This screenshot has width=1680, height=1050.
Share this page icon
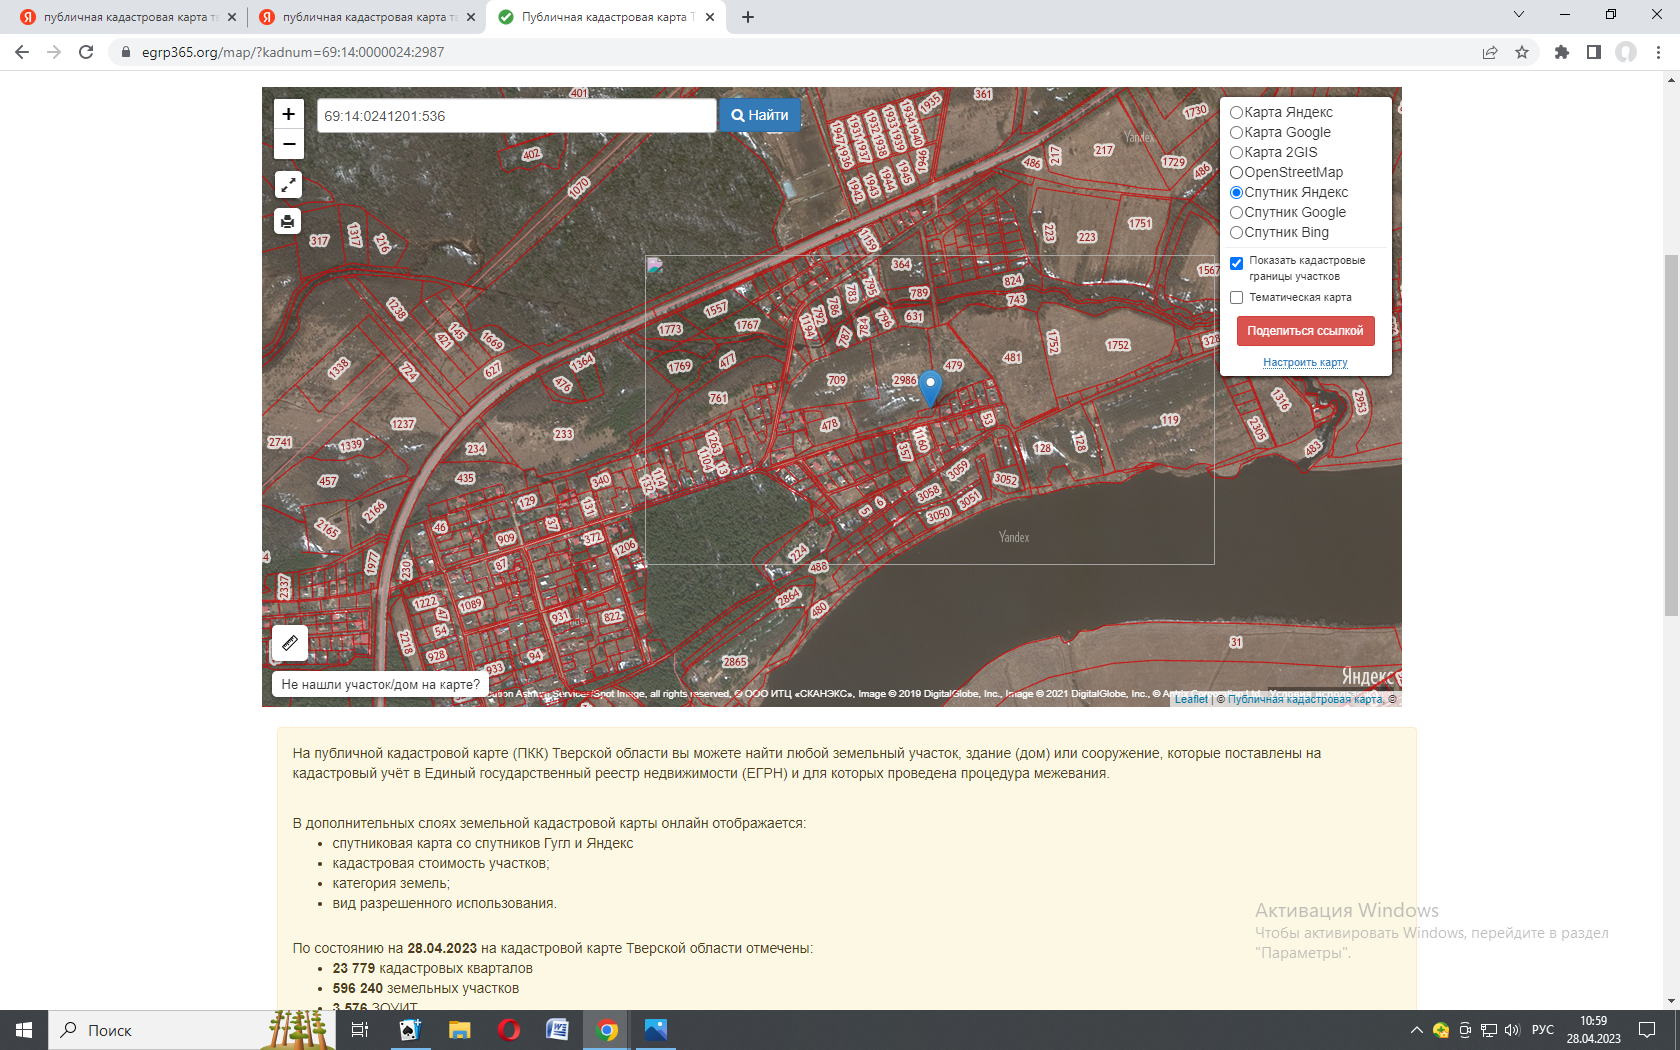point(1490,52)
